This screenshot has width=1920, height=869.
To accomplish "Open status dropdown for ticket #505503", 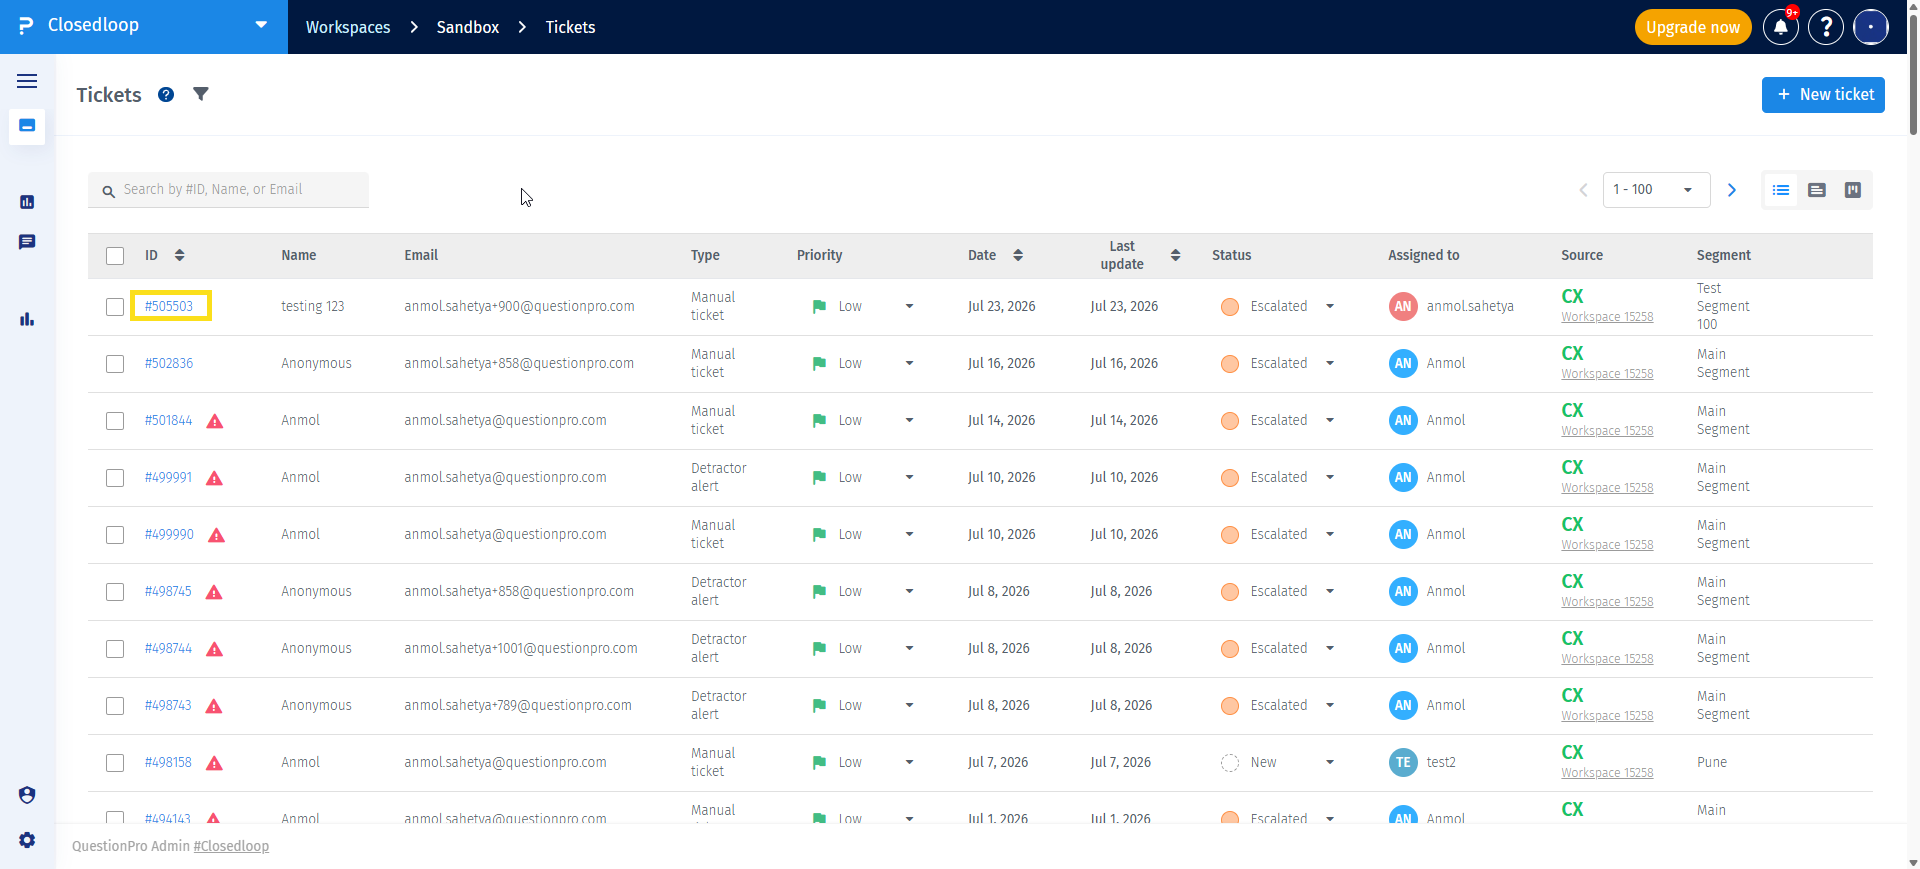I will 1330,306.
